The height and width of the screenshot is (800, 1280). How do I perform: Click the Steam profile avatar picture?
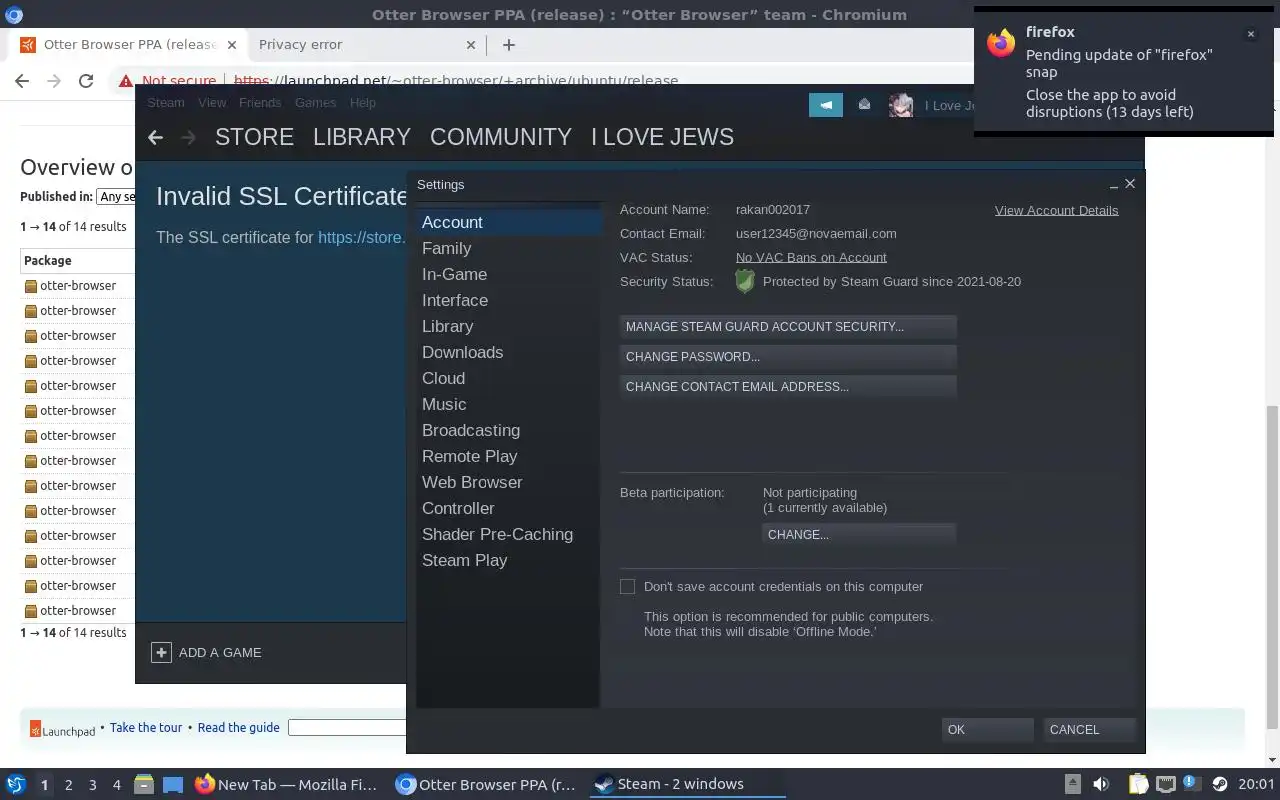pos(901,105)
